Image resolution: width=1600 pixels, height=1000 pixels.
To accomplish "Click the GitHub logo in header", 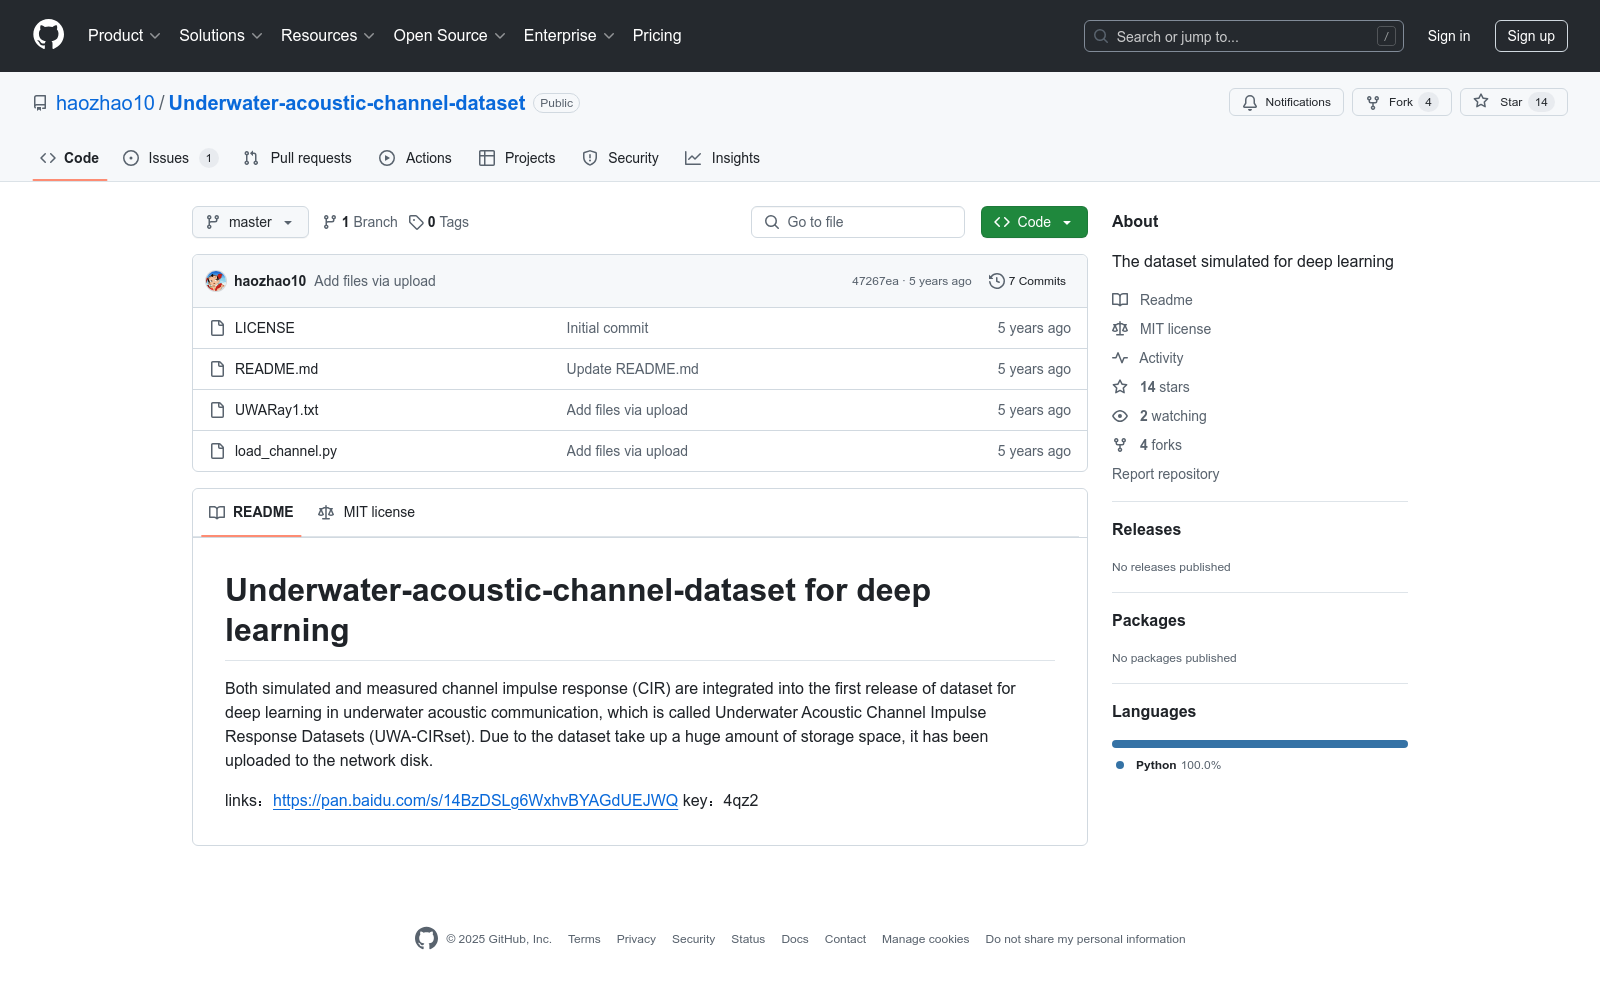I will coord(48,35).
